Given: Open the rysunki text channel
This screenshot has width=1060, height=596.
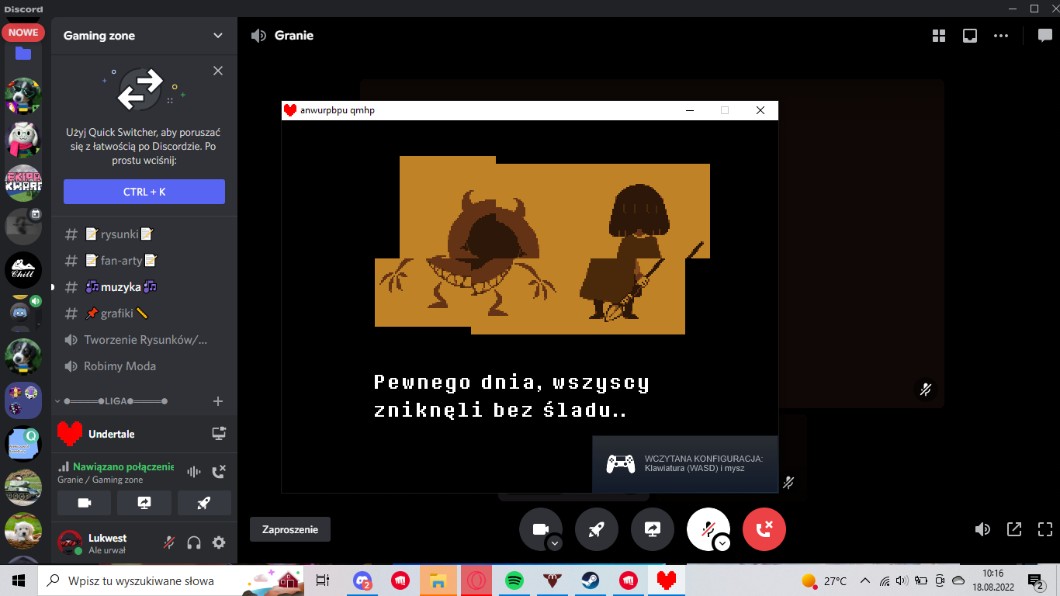Looking at the screenshot, I should 119,234.
